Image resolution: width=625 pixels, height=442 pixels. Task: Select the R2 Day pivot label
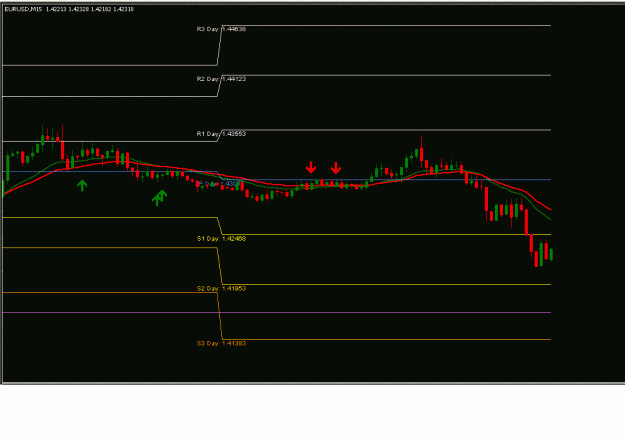pyautogui.click(x=221, y=79)
